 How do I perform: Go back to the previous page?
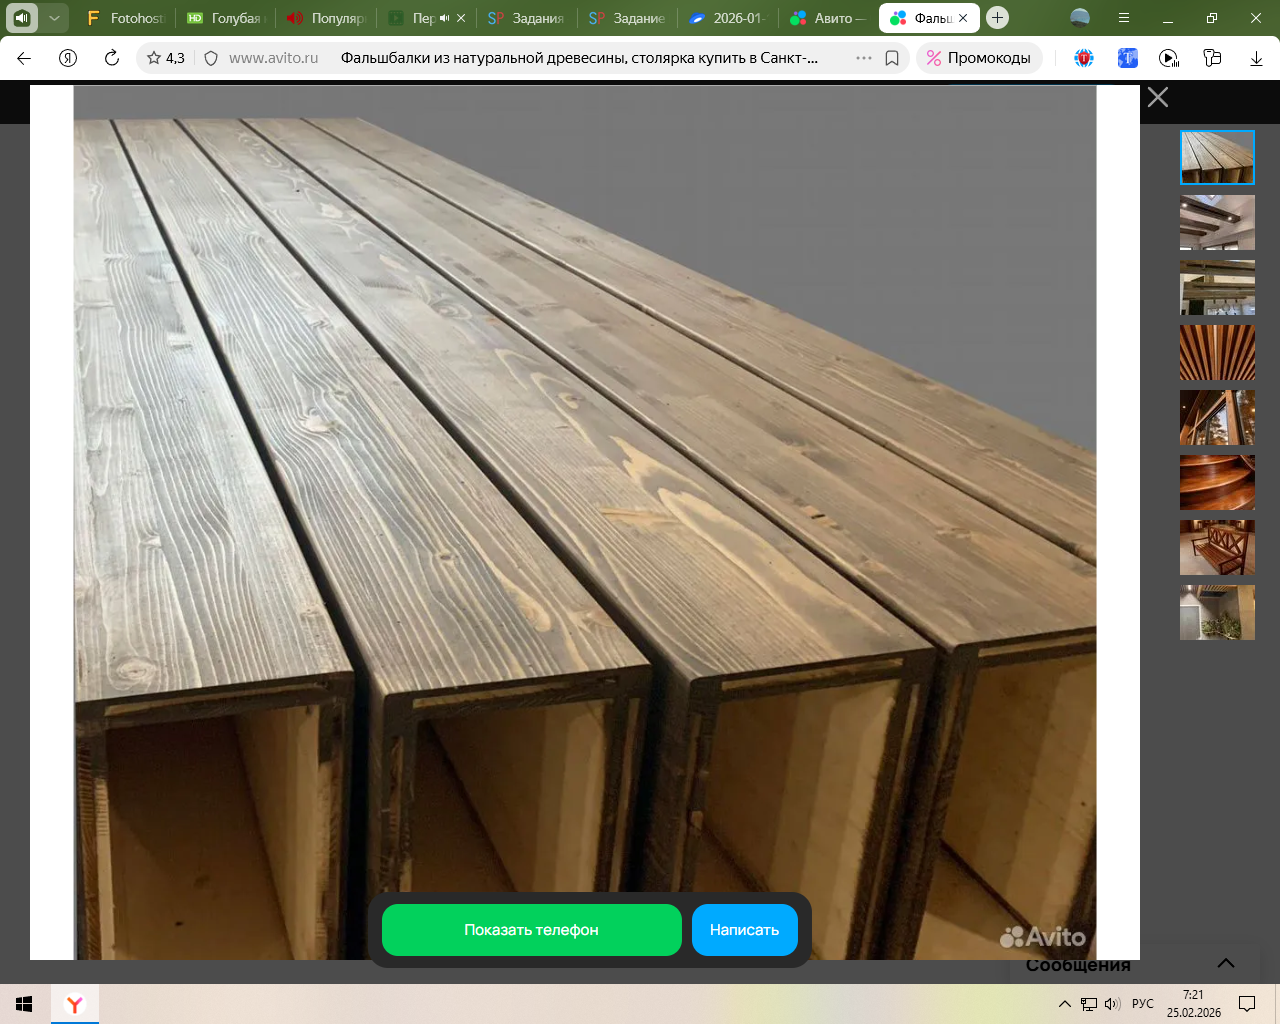tap(24, 58)
